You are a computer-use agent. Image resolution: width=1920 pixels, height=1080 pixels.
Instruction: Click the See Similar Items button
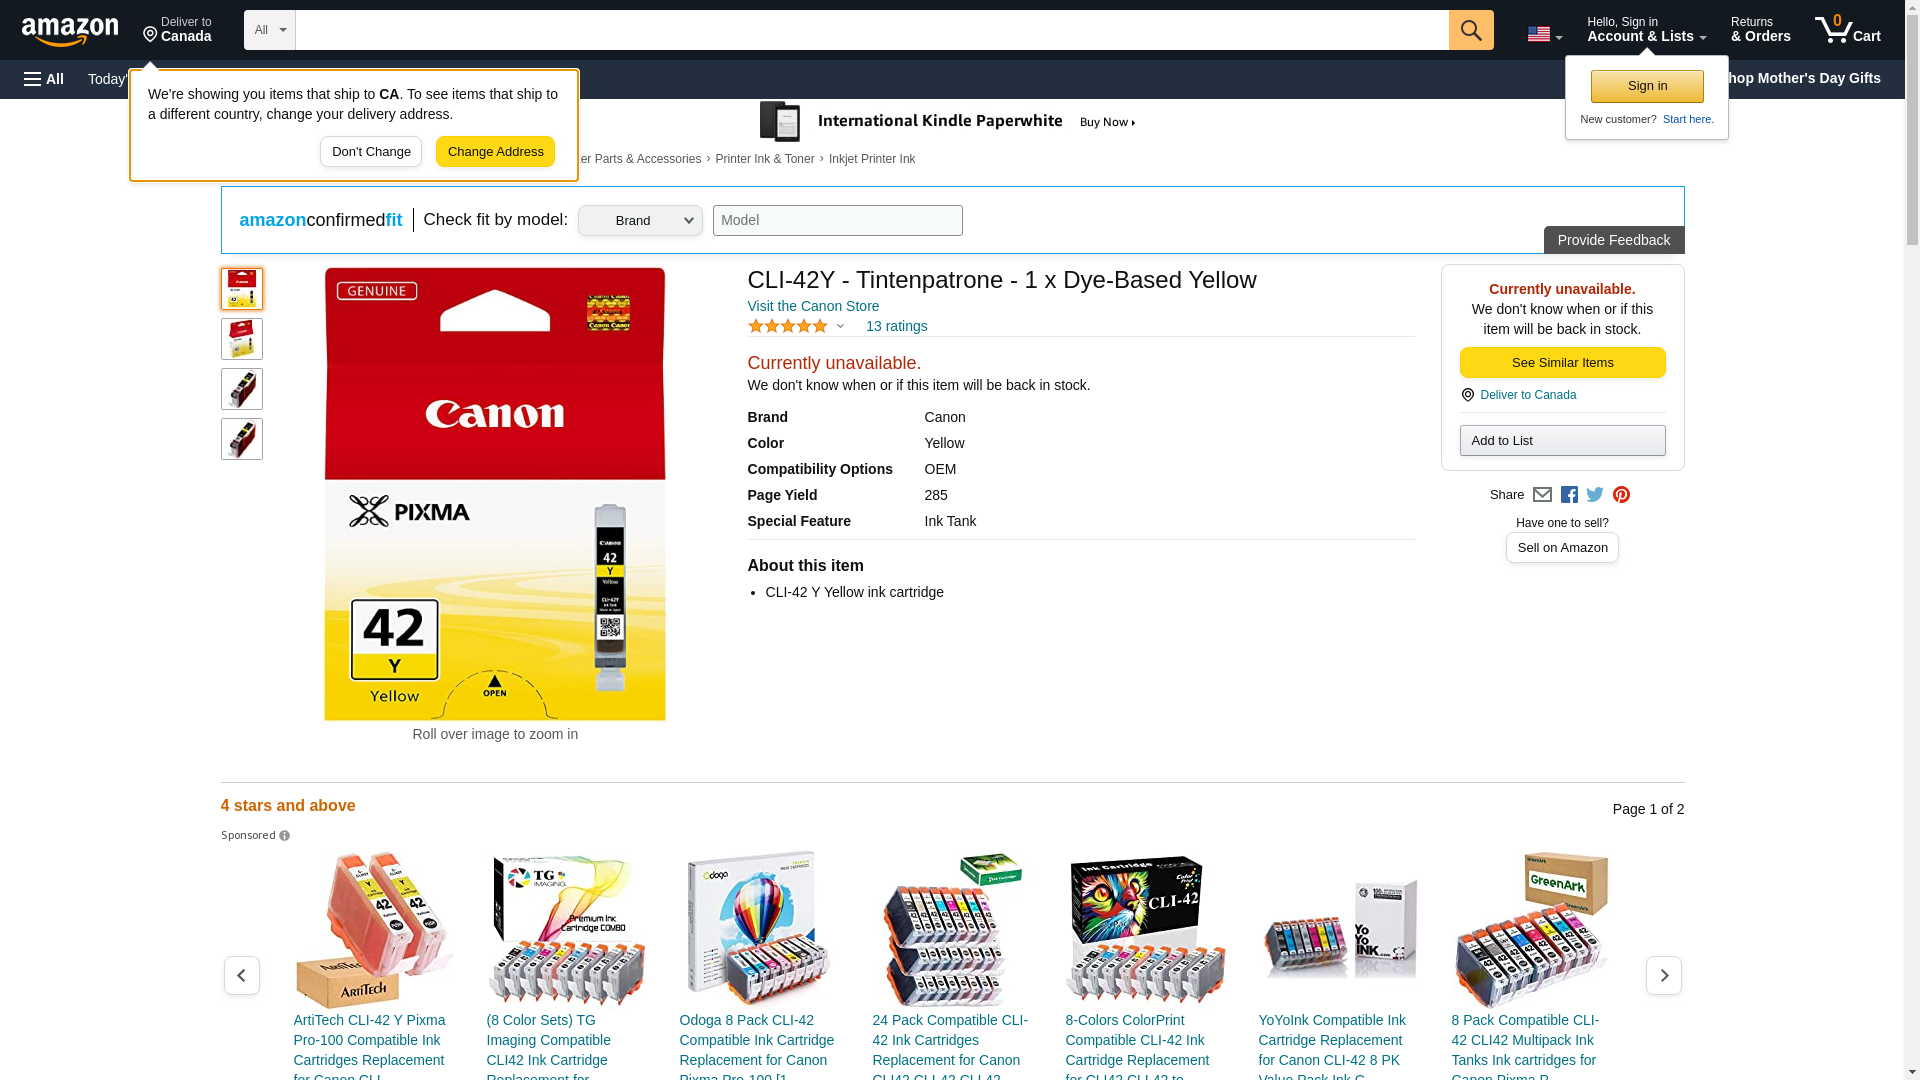coord(1562,362)
